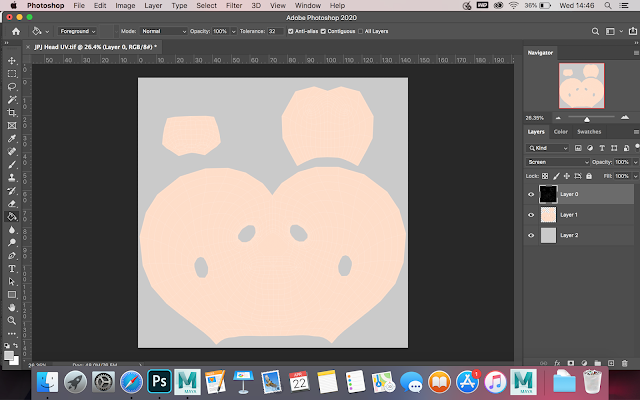Select the Crop tool
The image size is (640, 400).
click(12, 113)
